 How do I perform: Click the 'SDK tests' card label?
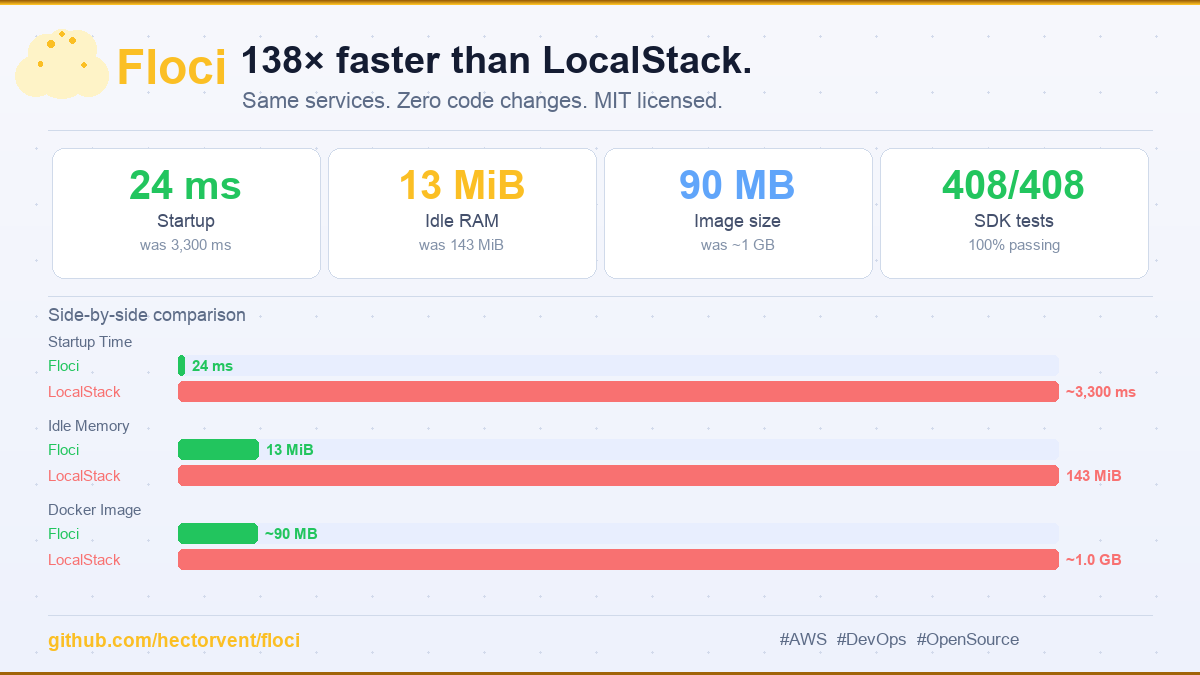1014,221
